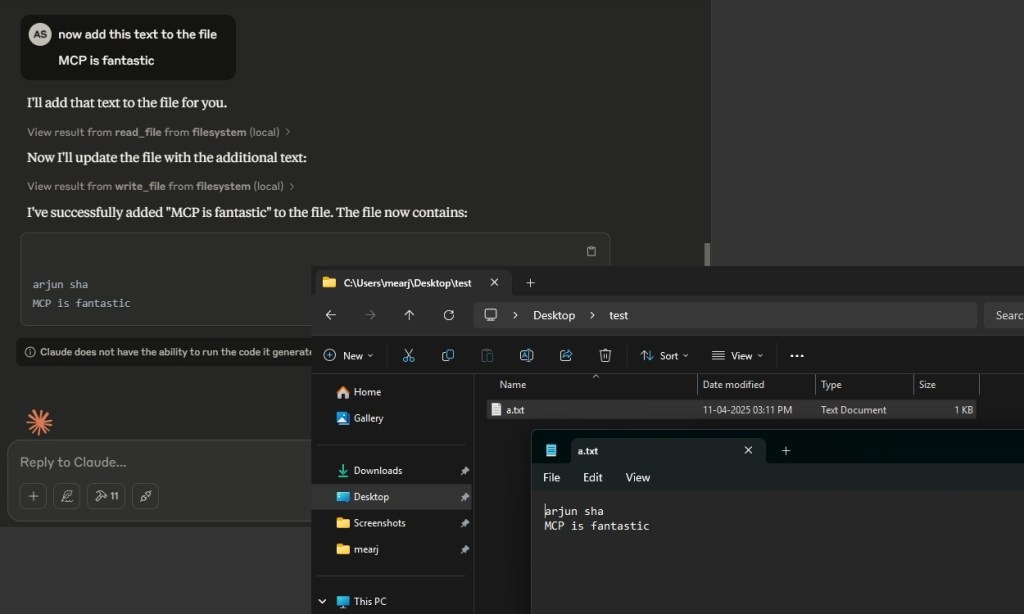This screenshot has height=614, width=1024.
Task: Click the Rename icon in Explorer toolbar
Action: 527,355
